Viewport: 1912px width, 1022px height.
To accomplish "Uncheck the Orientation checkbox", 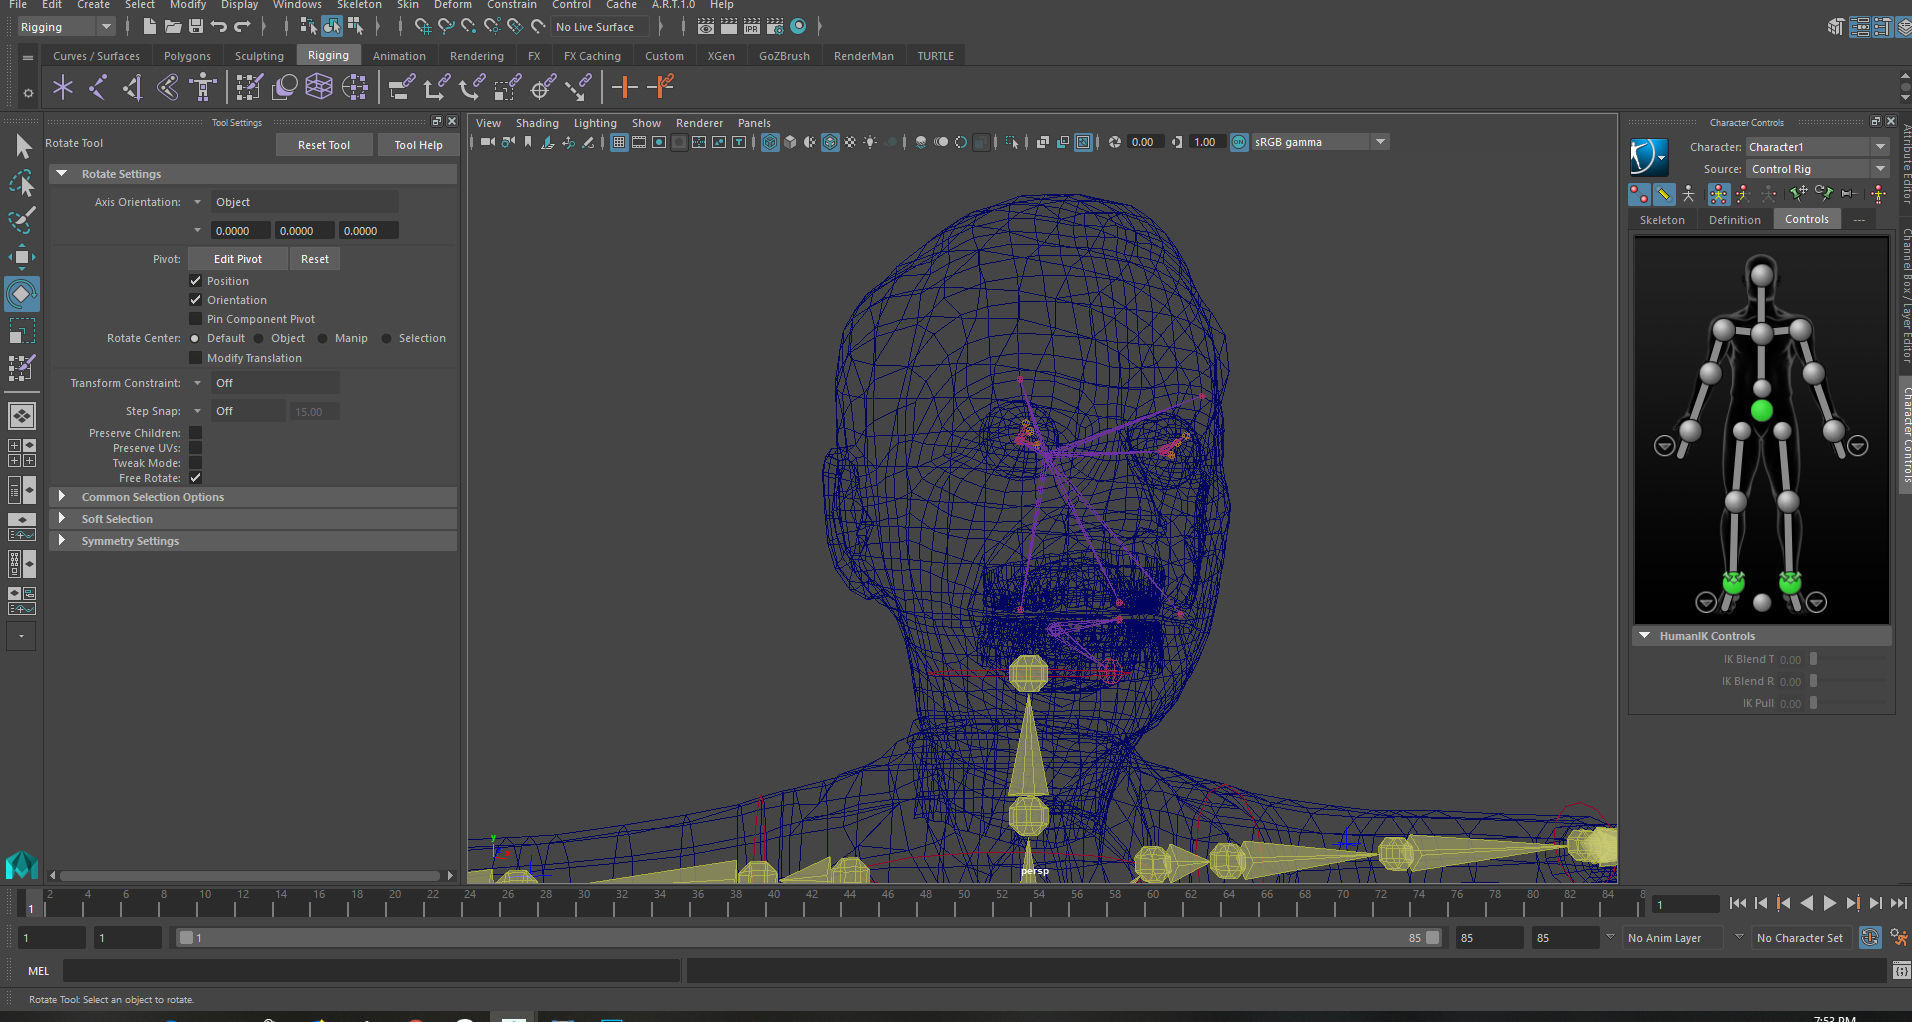I will [196, 300].
